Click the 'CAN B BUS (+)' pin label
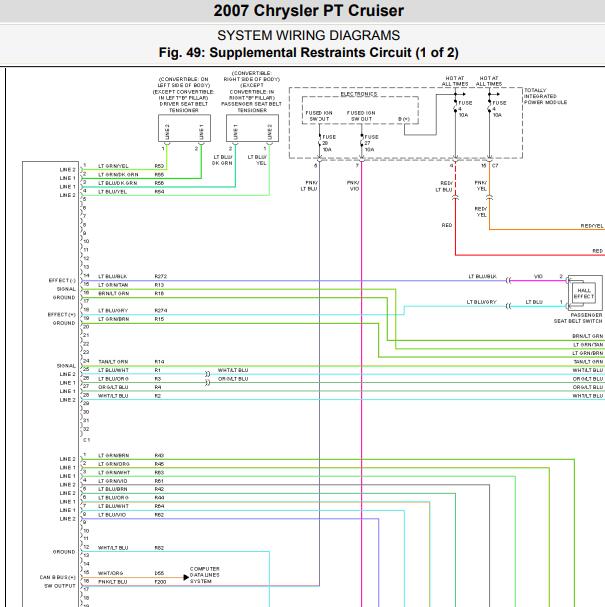 [x=57, y=577]
